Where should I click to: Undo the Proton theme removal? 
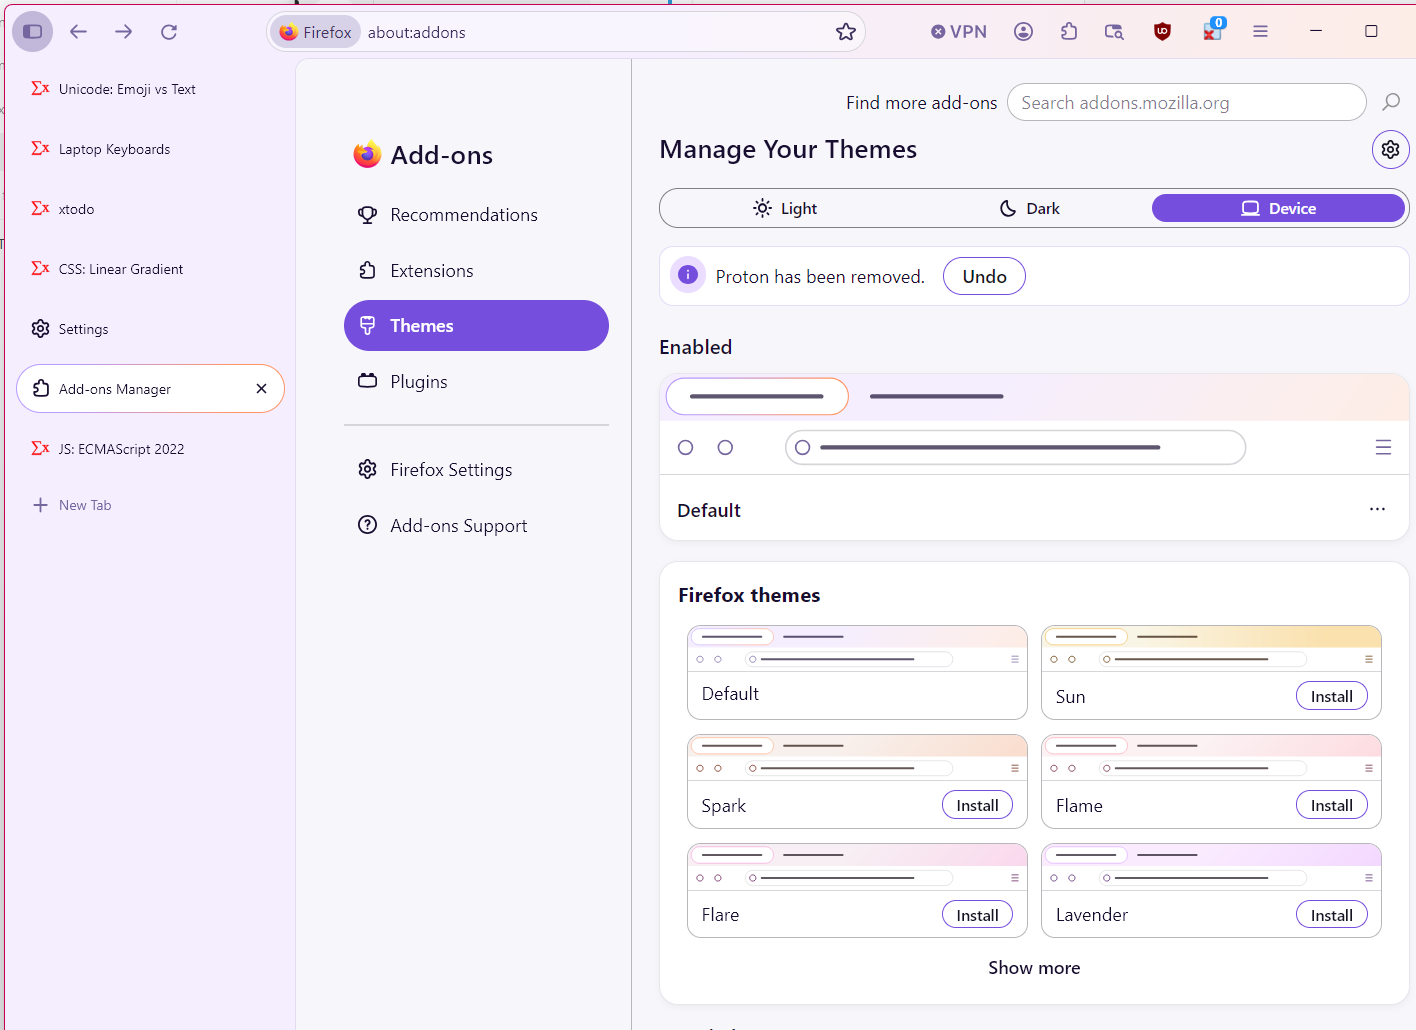984,277
